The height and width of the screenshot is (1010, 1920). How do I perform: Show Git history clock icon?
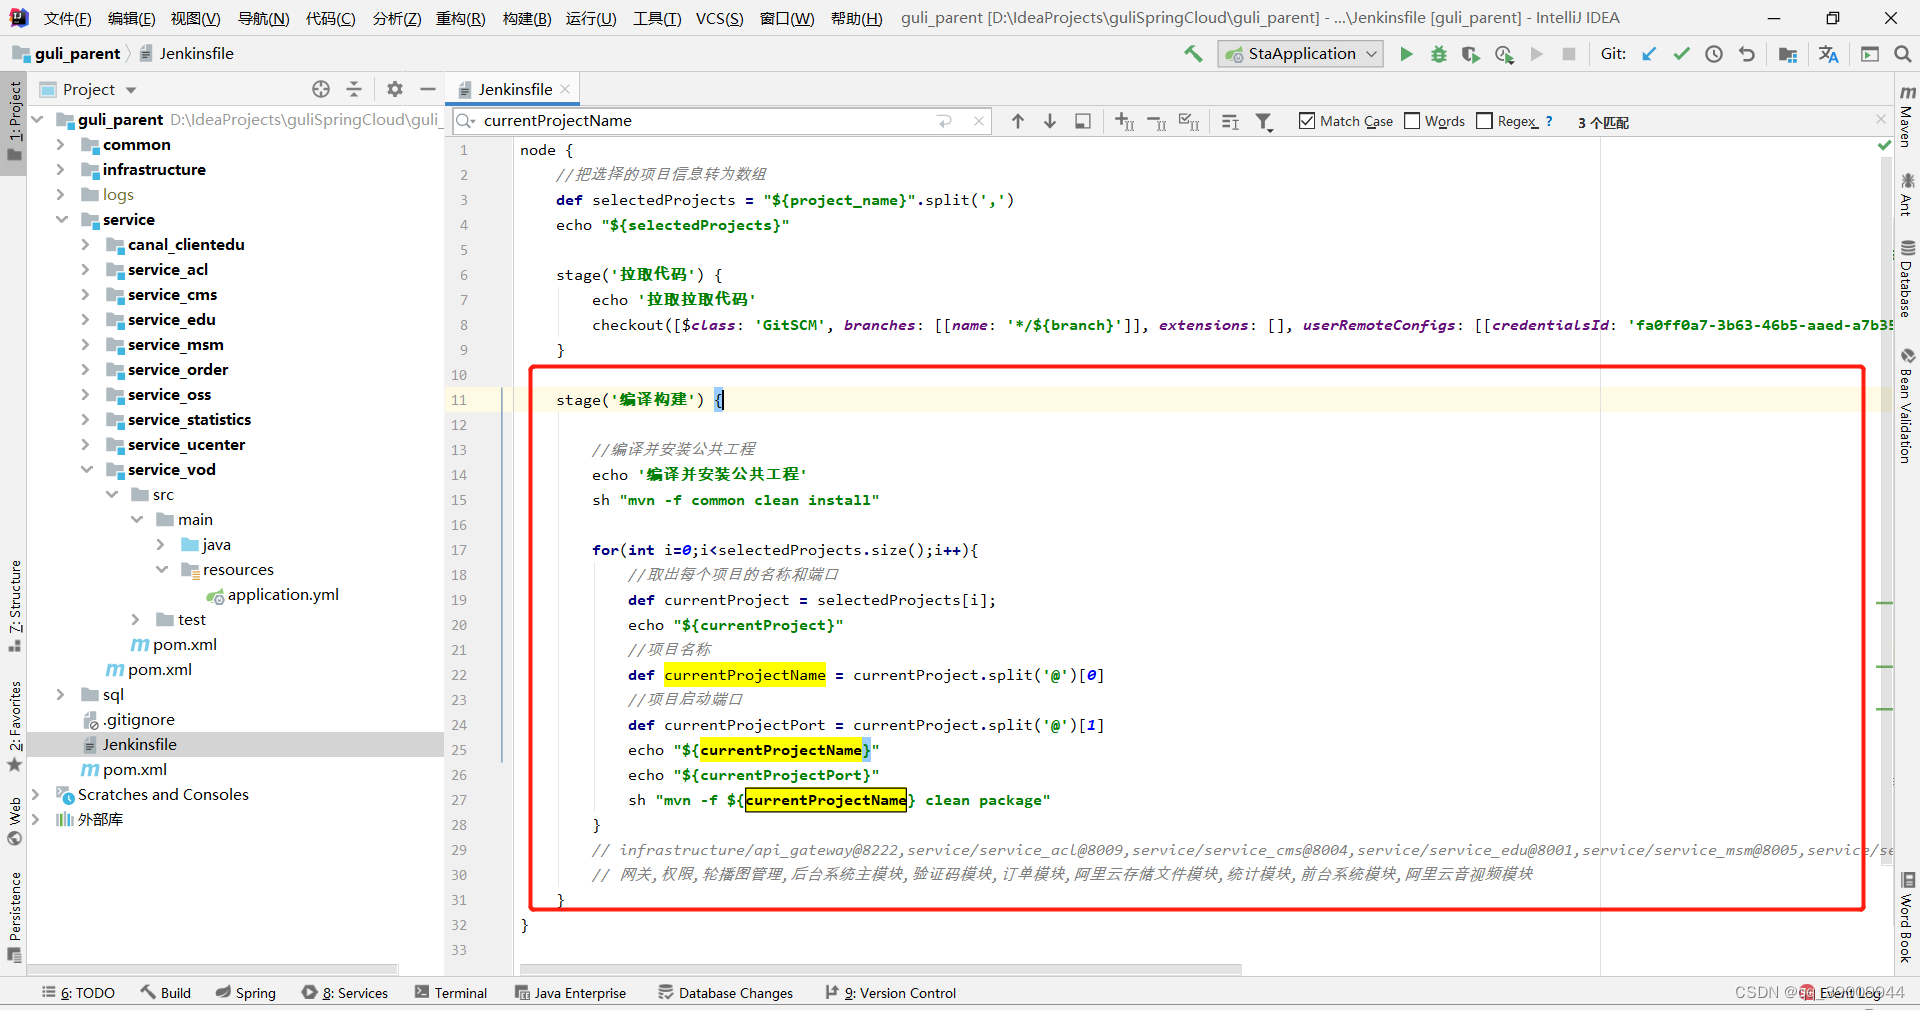[1714, 54]
